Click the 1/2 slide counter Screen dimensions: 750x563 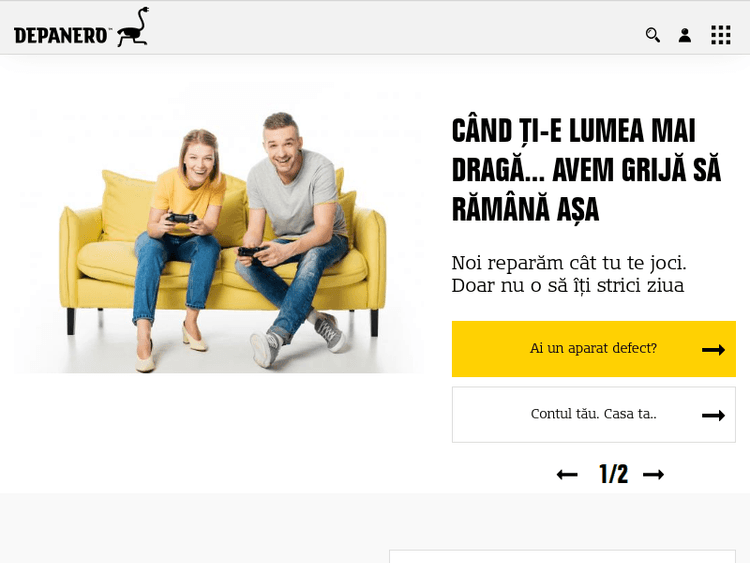click(613, 474)
